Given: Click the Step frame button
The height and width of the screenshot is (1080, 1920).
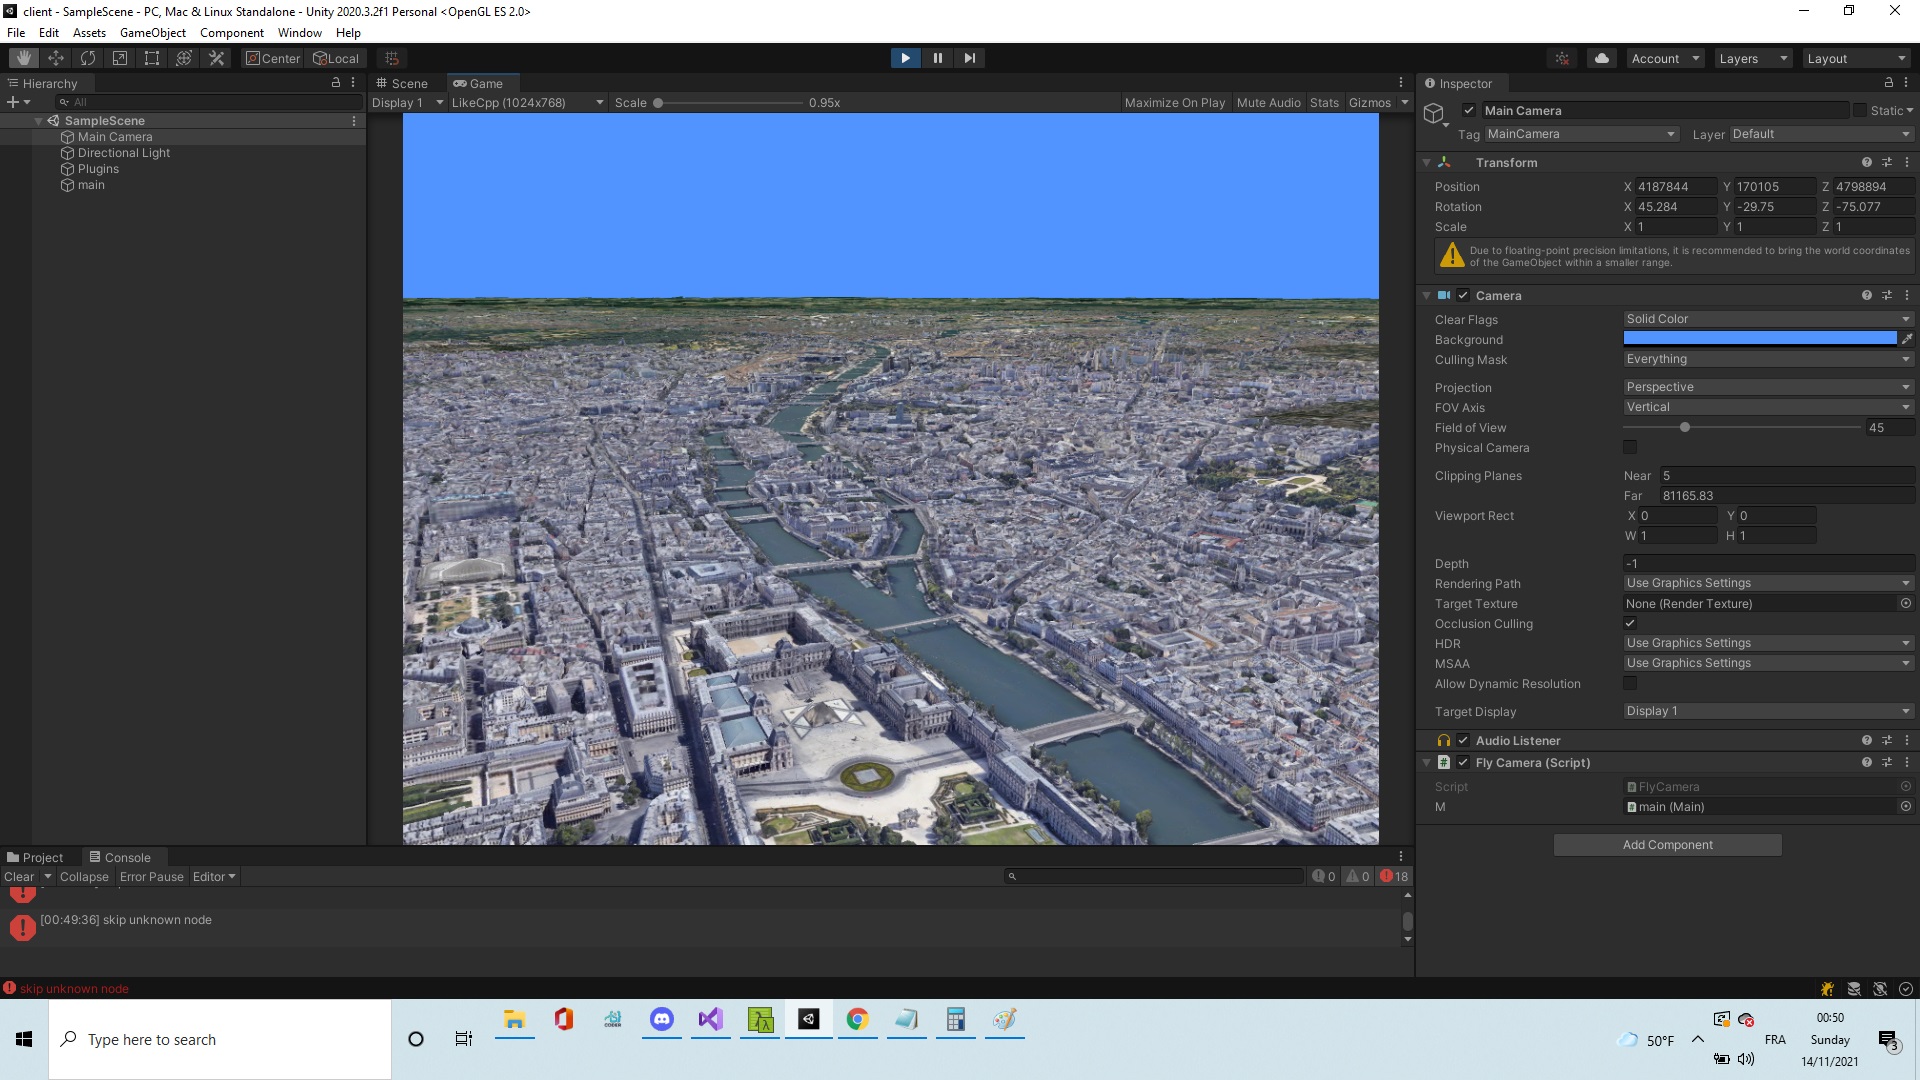Looking at the screenshot, I should coord(969,58).
